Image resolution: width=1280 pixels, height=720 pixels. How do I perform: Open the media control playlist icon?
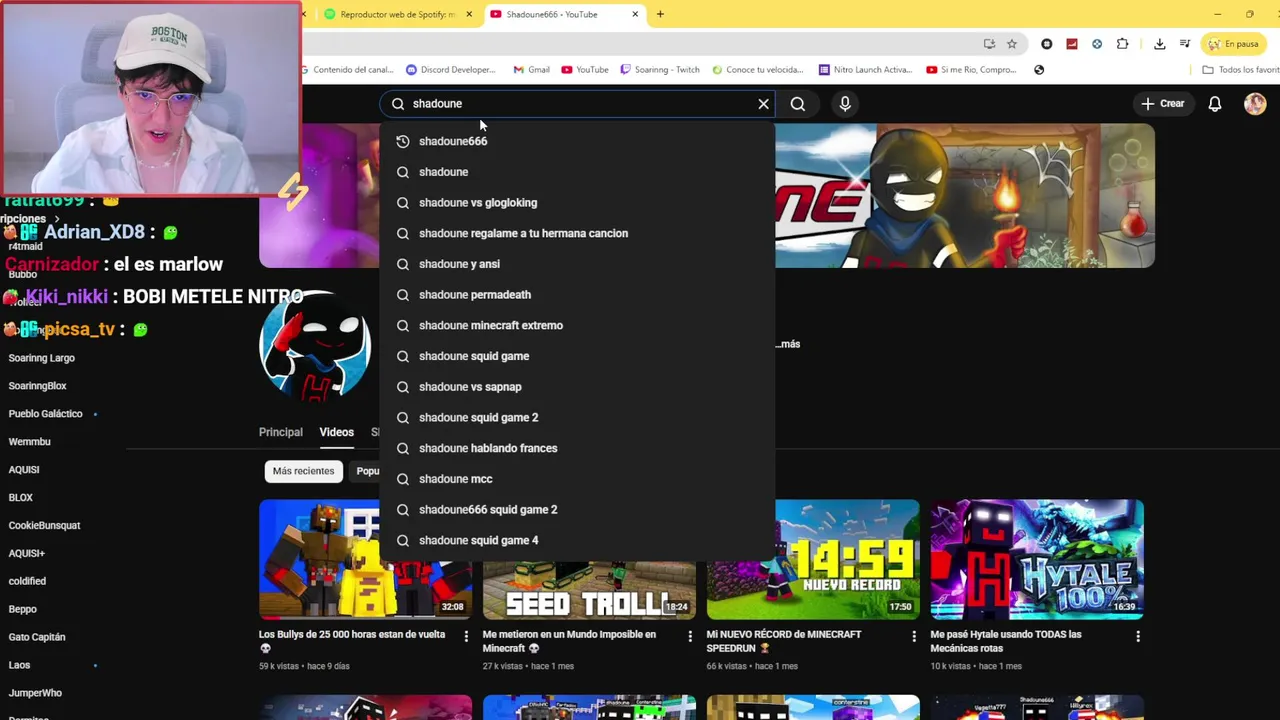coord(1184,44)
